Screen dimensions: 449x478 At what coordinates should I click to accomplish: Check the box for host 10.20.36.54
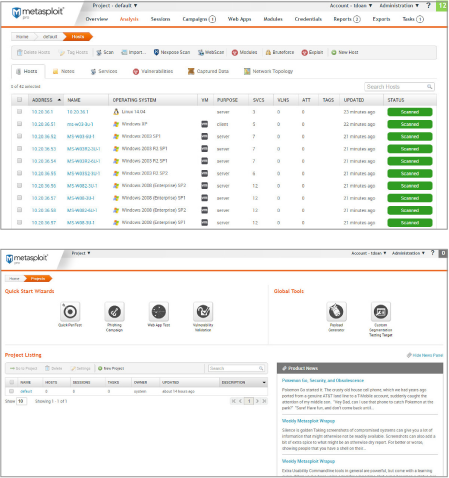pos(19,161)
